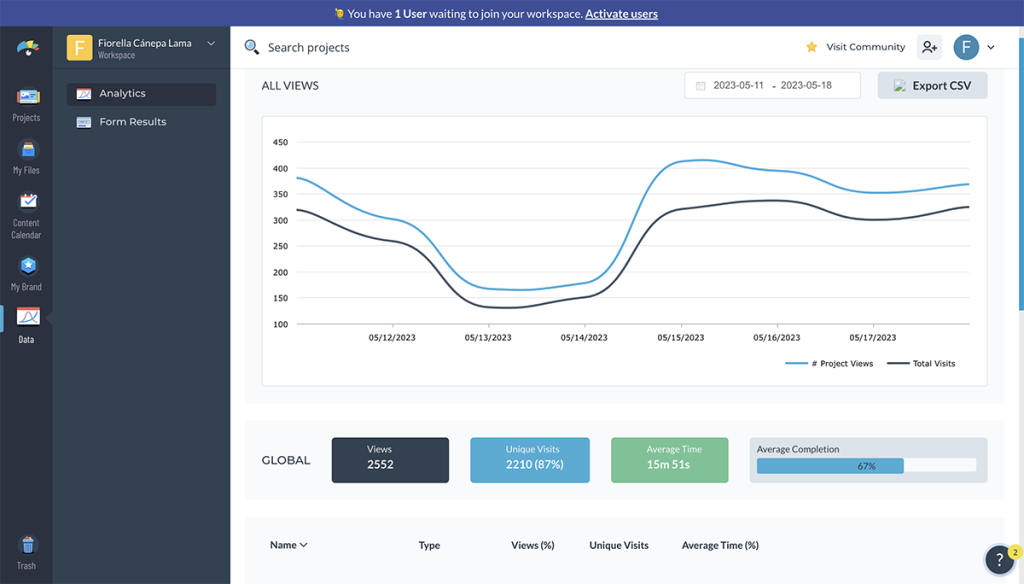This screenshot has height=584, width=1024.
Task: Switch to Form Results
Action: point(132,122)
